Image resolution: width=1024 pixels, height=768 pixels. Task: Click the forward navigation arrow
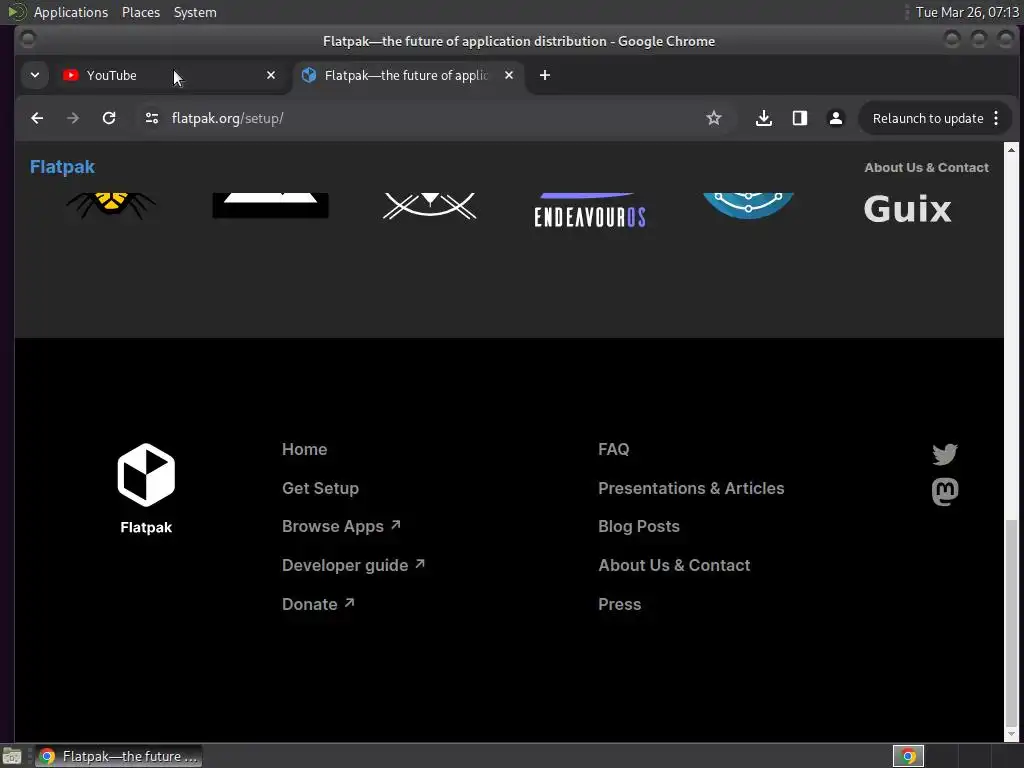73,118
